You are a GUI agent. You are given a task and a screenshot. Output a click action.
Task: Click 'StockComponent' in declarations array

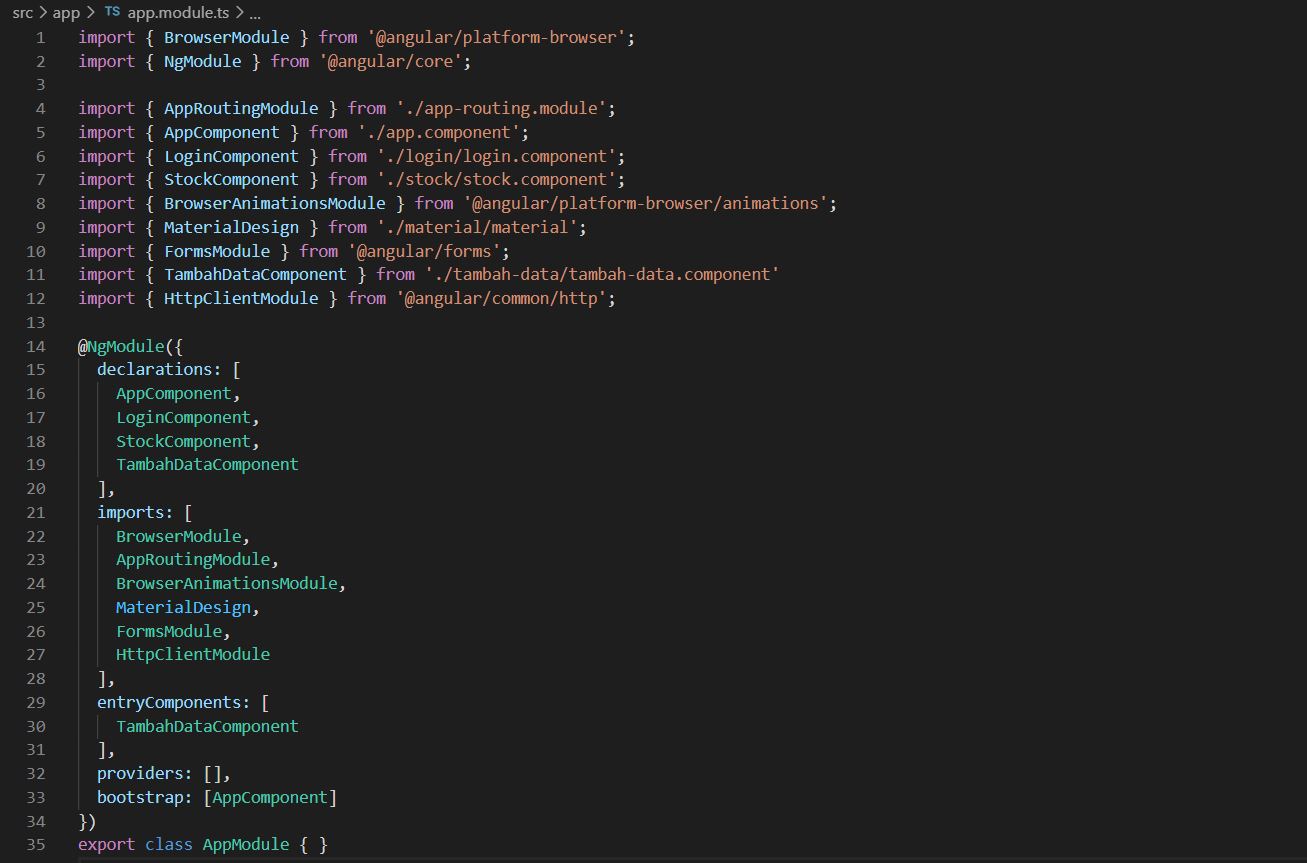coord(183,441)
